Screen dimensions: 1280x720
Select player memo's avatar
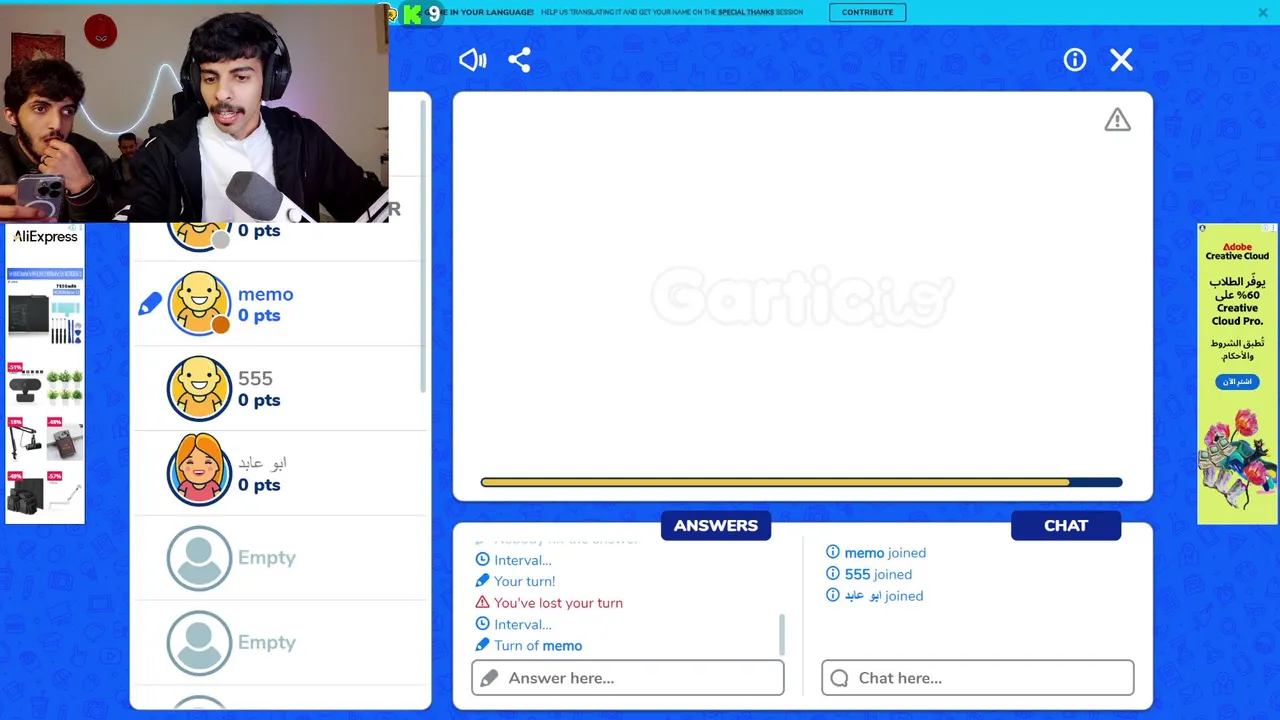(x=199, y=303)
